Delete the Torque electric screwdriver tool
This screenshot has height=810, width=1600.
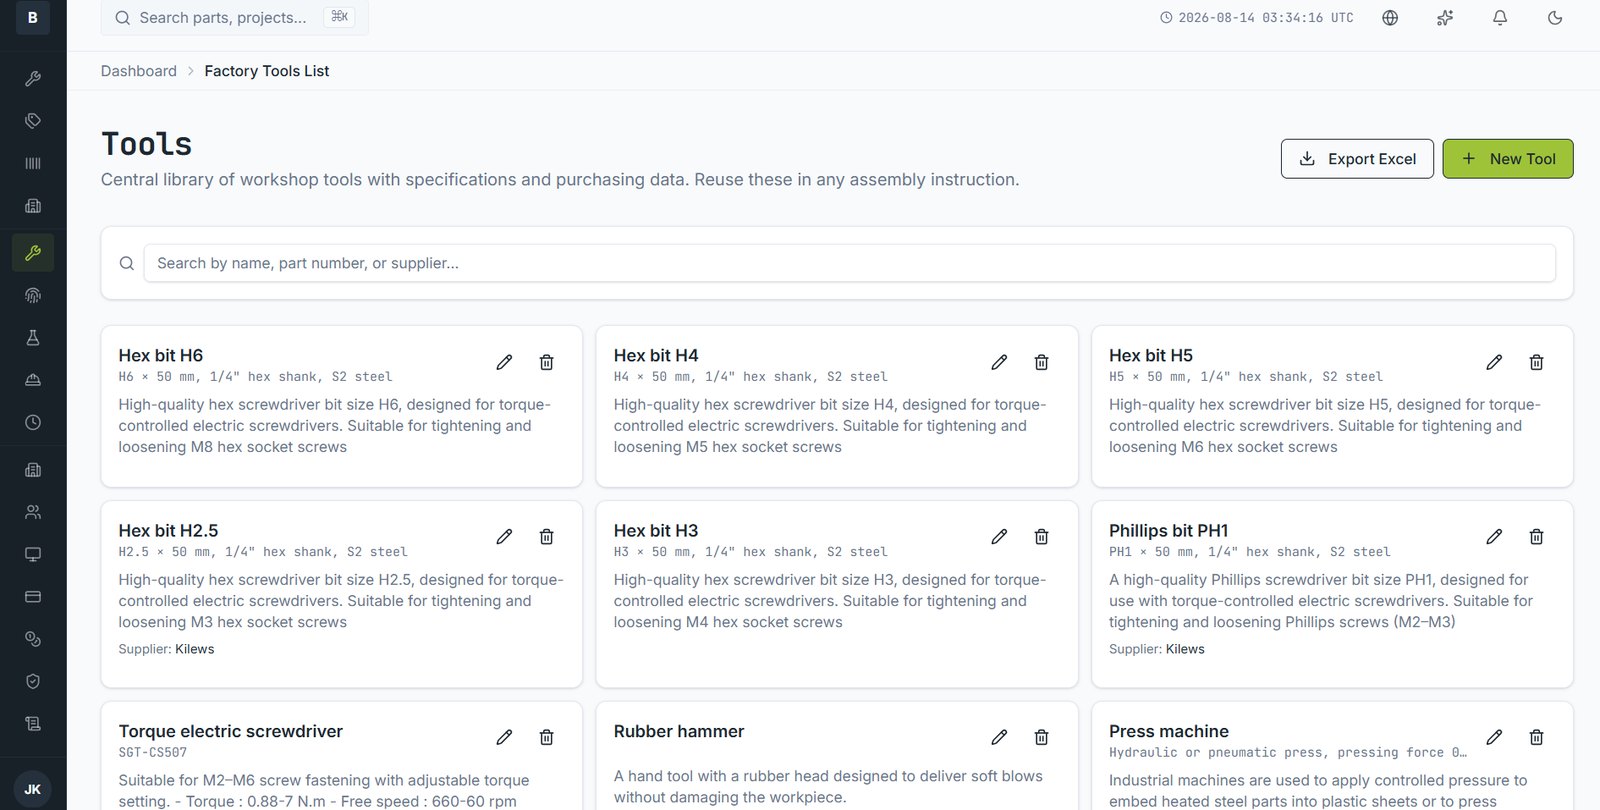coord(547,737)
